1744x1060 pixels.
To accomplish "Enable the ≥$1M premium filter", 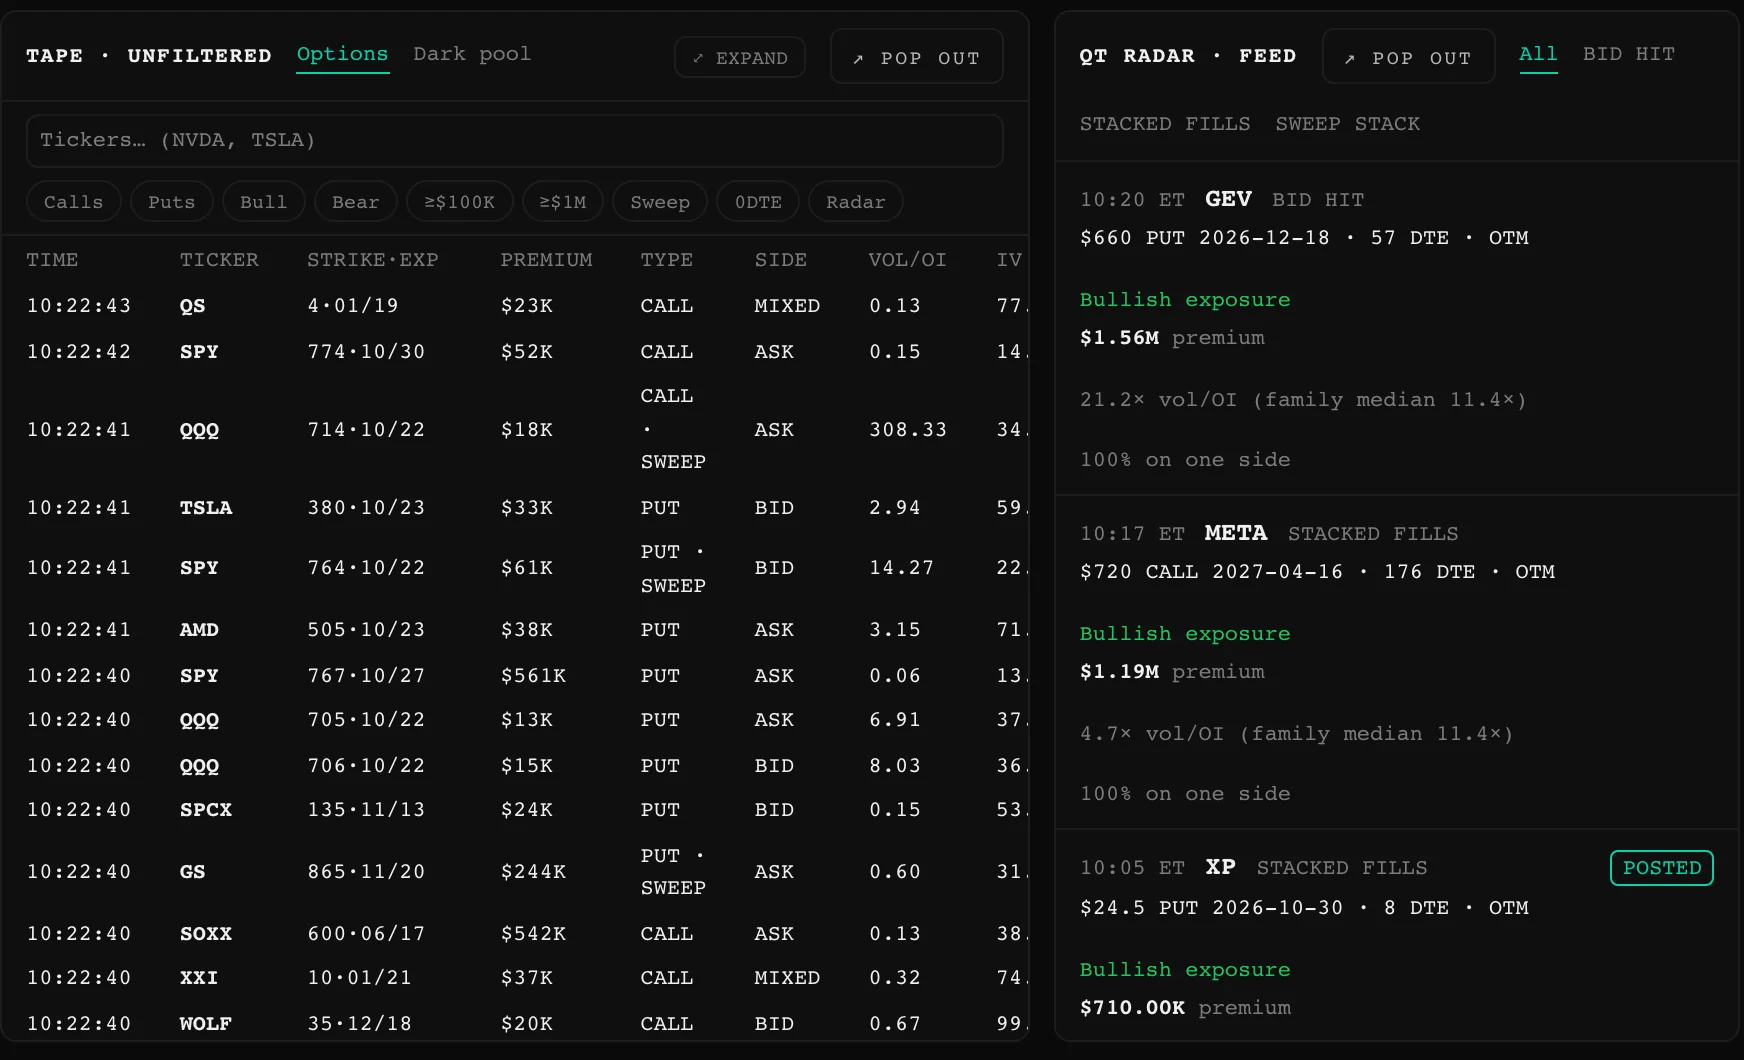I will pyautogui.click(x=563, y=202).
